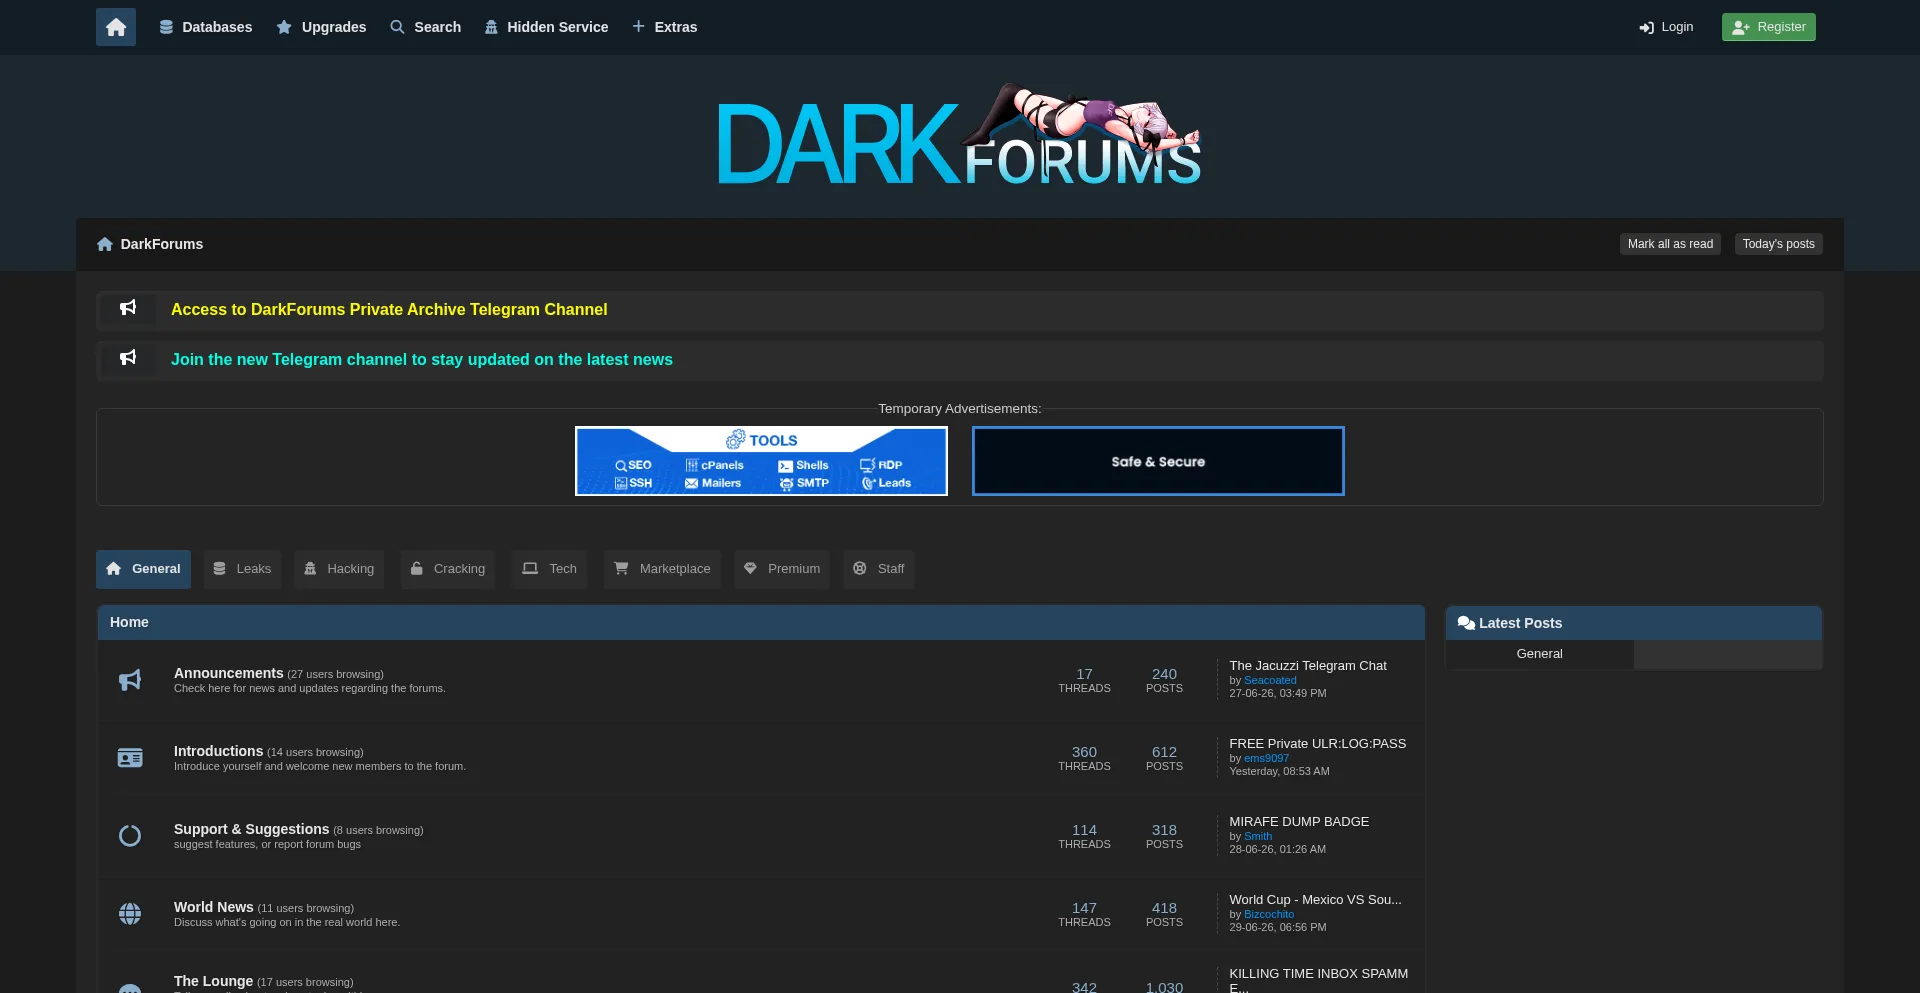
Task: Select the Staff category tab
Action: [x=878, y=569]
